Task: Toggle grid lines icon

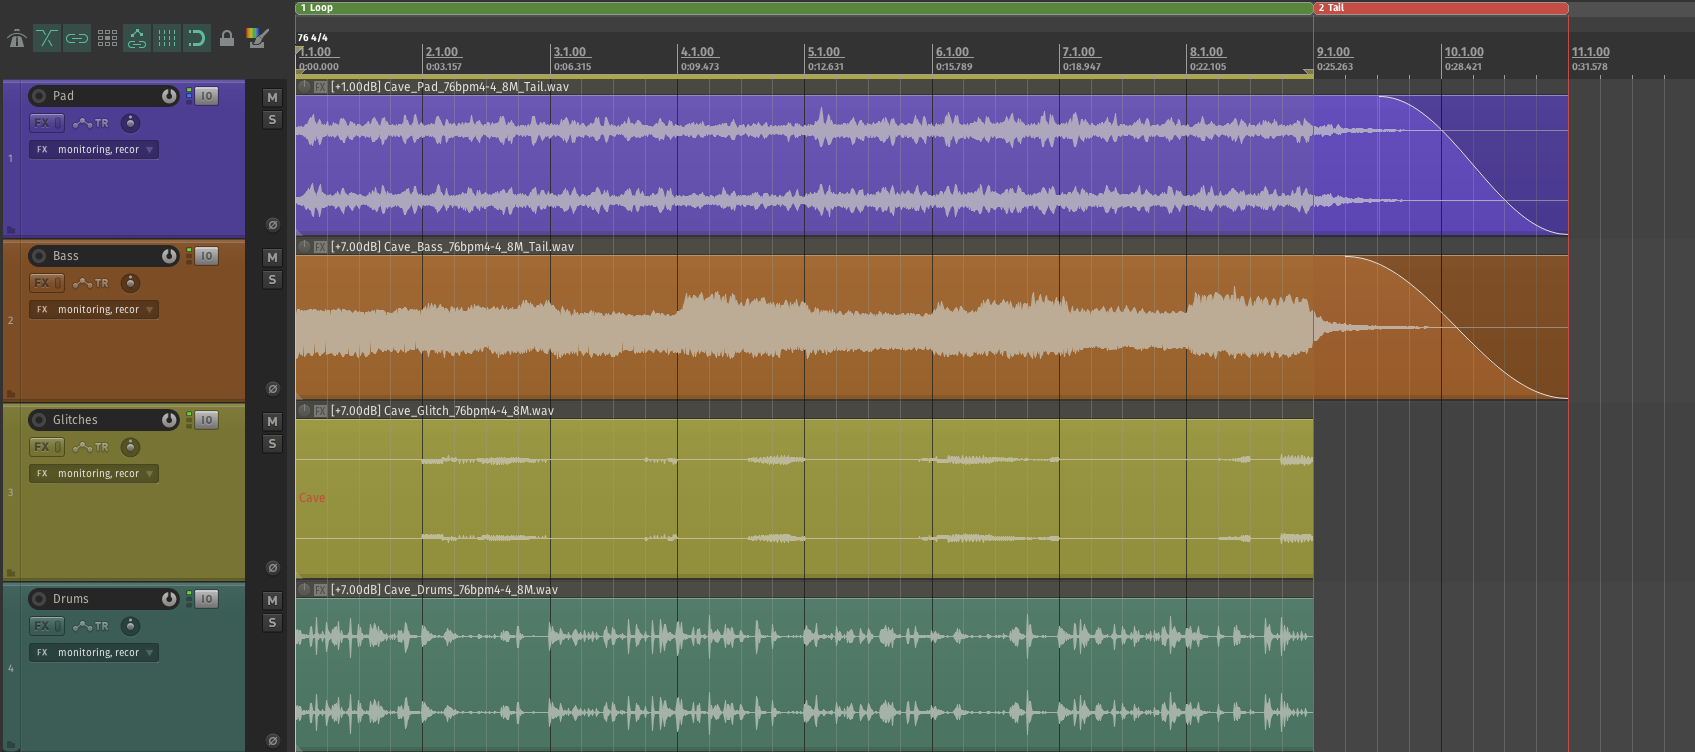Action: click(x=167, y=39)
